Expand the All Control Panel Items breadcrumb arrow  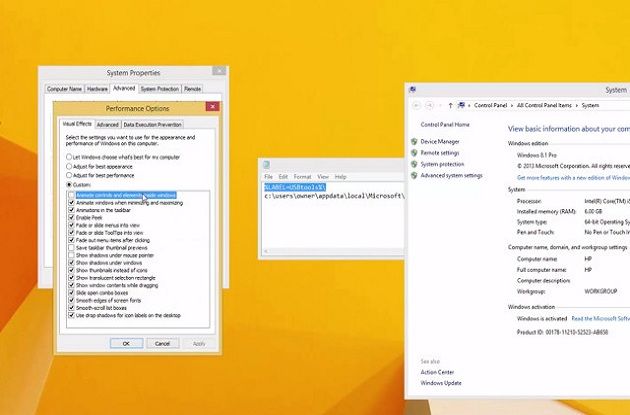click(x=577, y=105)
